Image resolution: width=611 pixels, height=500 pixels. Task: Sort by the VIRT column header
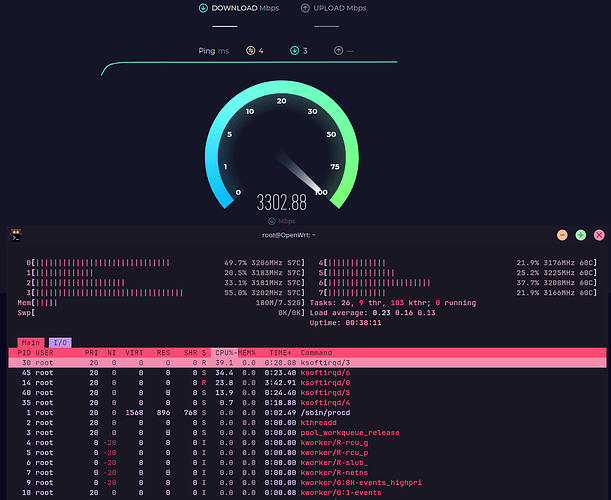pos(134,353)
